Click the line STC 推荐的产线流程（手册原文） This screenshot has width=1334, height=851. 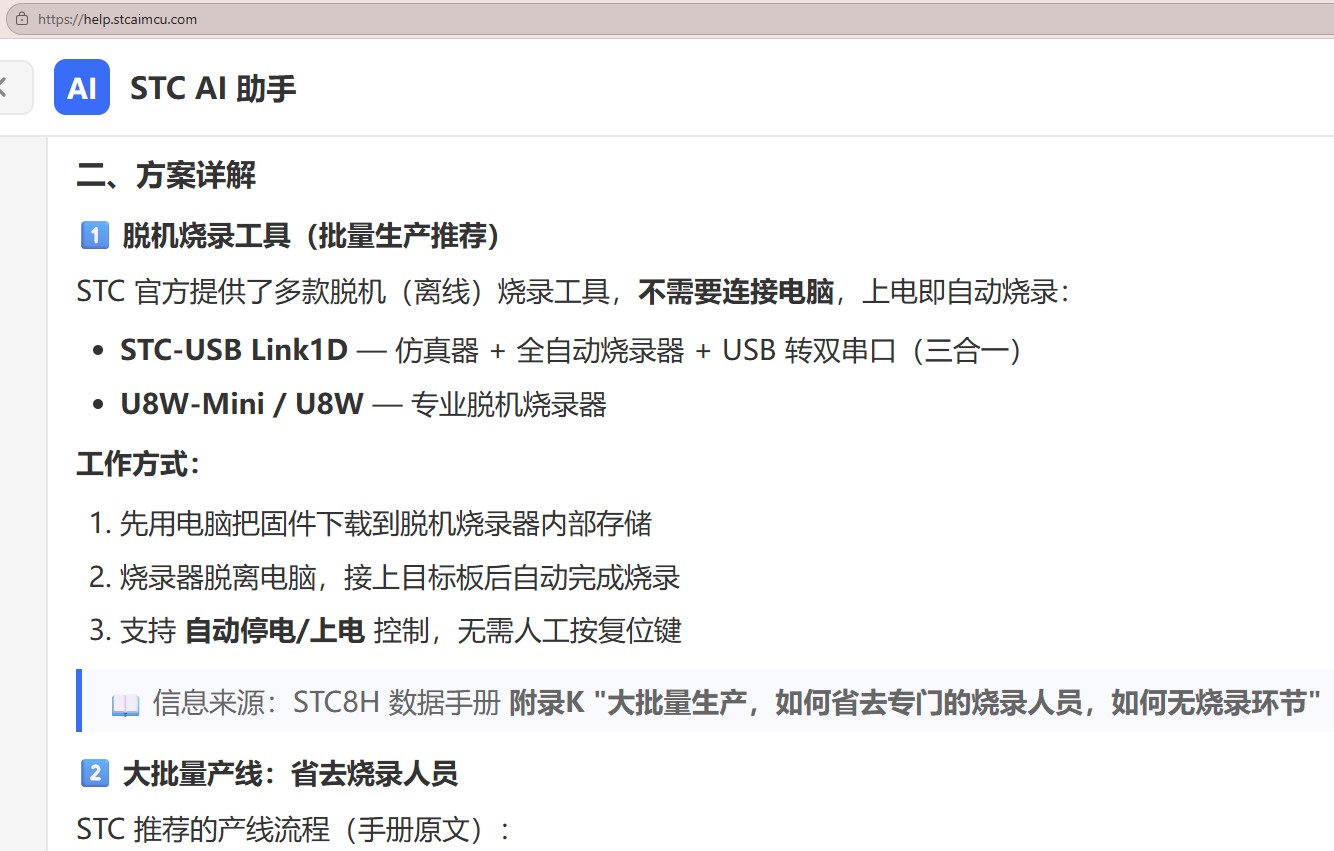[x=294, y=829]
